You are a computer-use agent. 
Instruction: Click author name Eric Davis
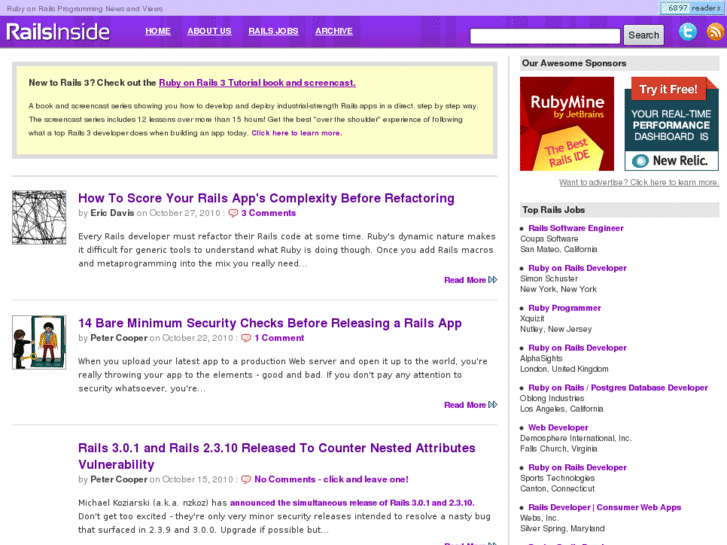pyautogui.click(x=112, y=213)
